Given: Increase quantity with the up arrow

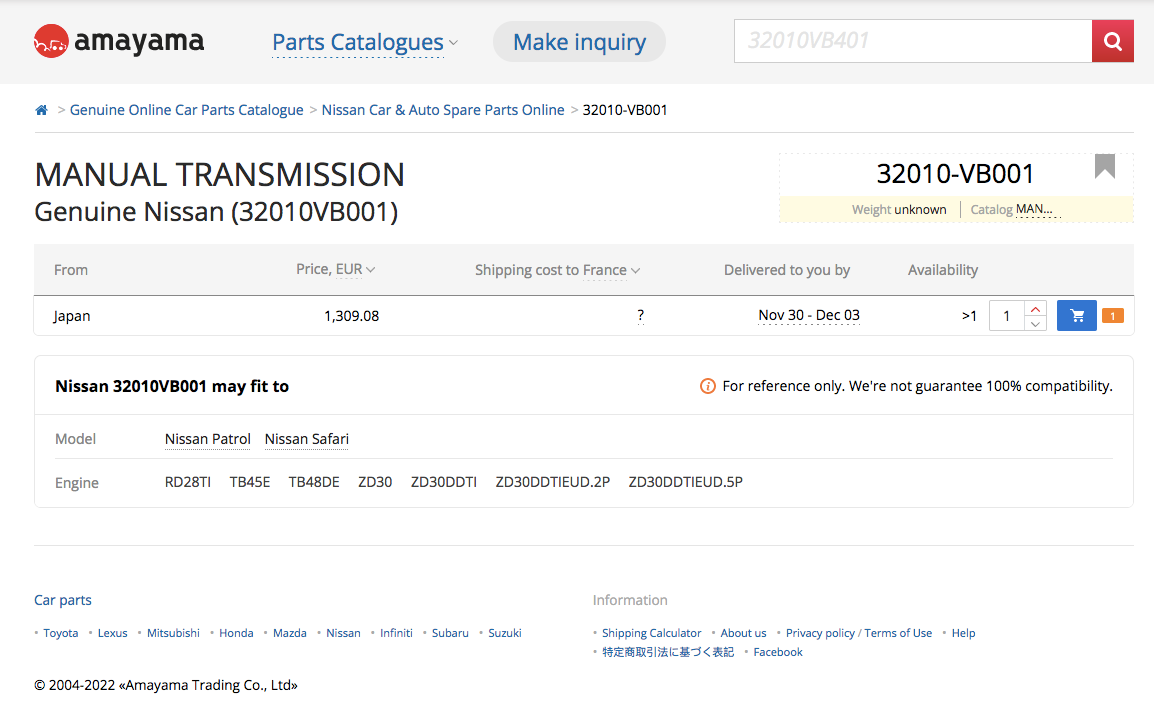Looking at the screenshot, I should [x=1036, y=308].
